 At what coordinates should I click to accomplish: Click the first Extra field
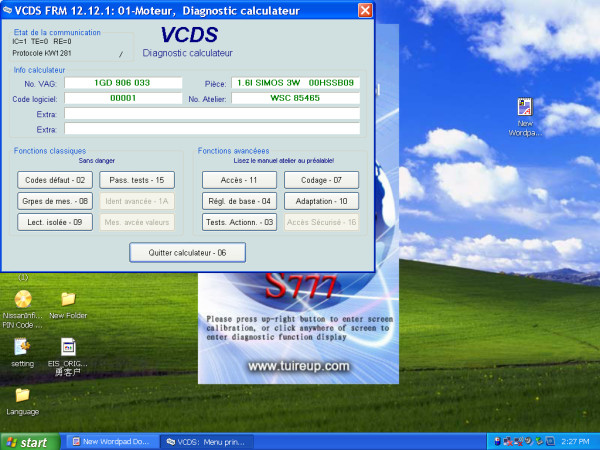coord(212,114)
